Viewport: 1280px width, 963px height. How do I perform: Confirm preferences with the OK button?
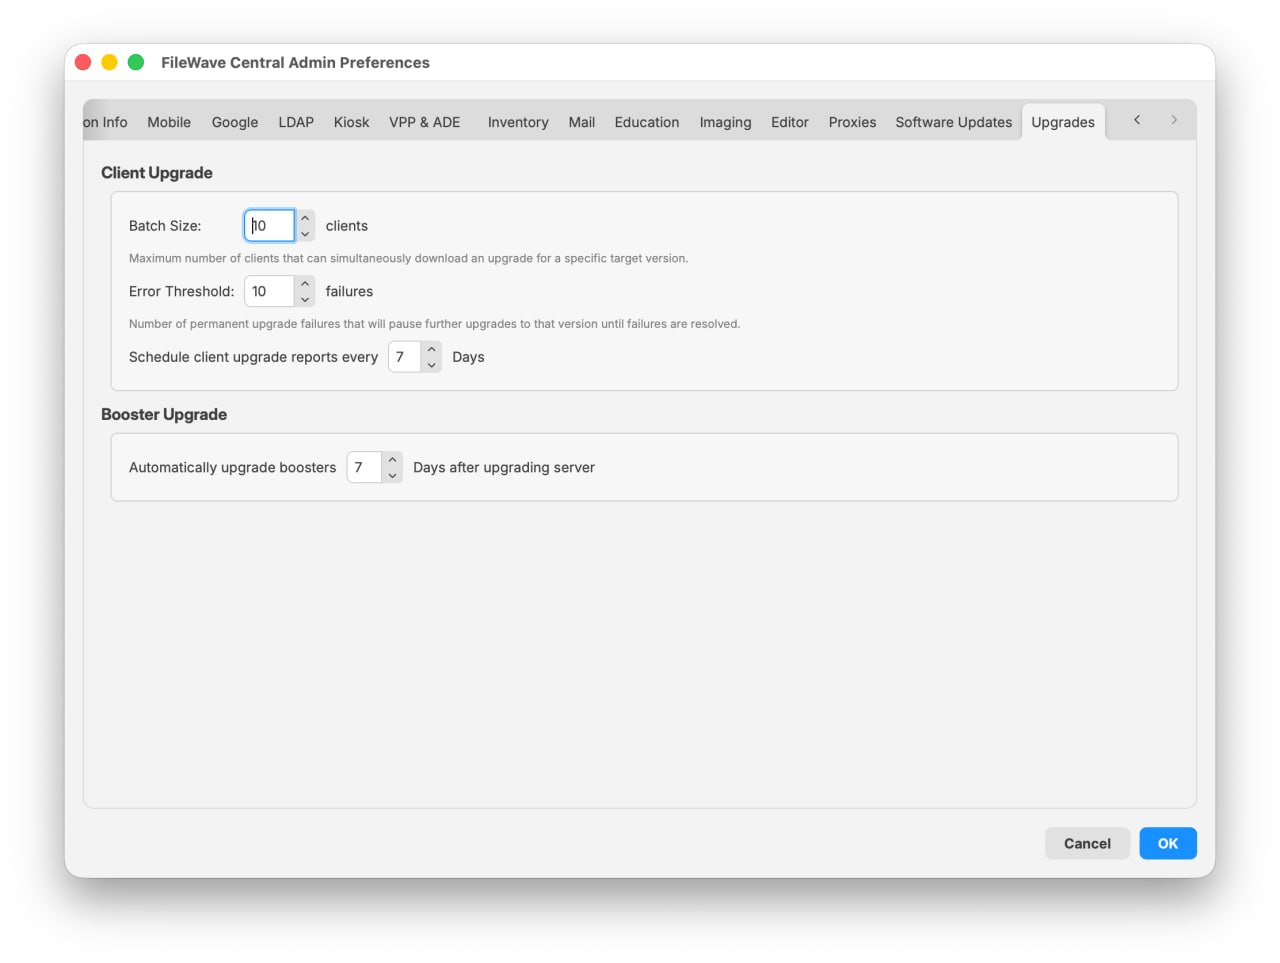coord(1168,843)
